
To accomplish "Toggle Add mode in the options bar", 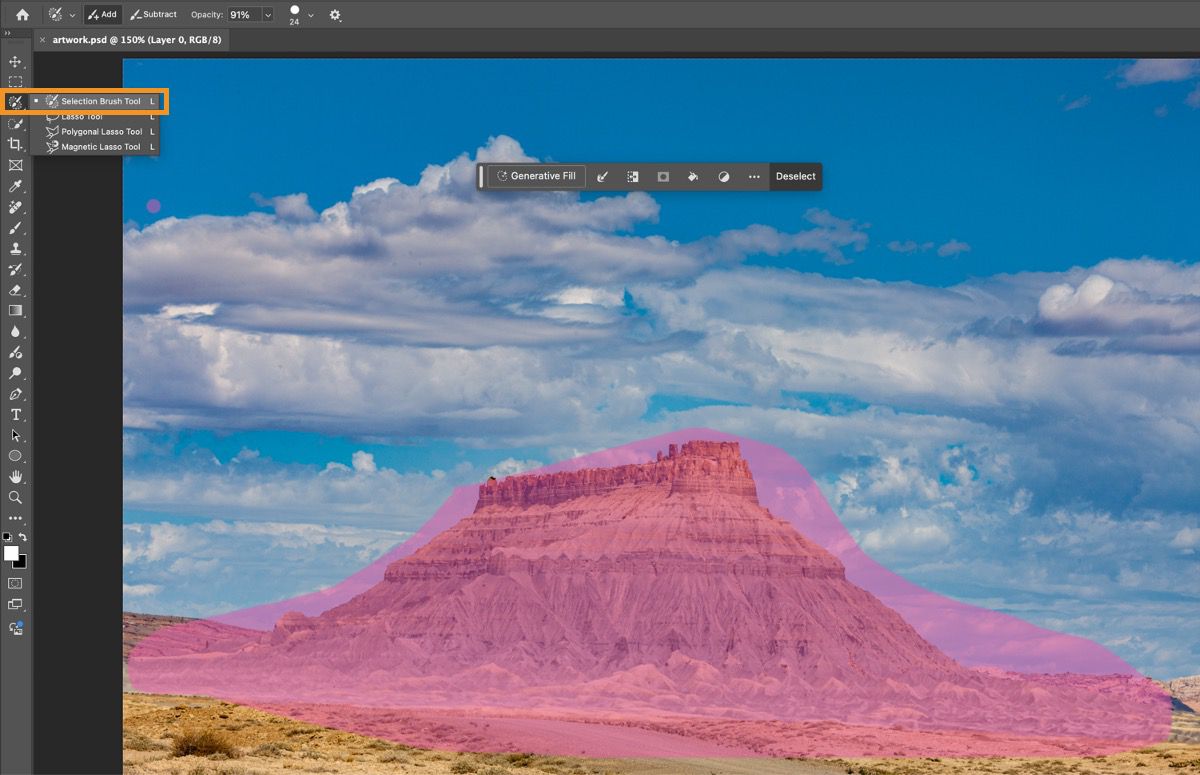I will coord(103,14).
